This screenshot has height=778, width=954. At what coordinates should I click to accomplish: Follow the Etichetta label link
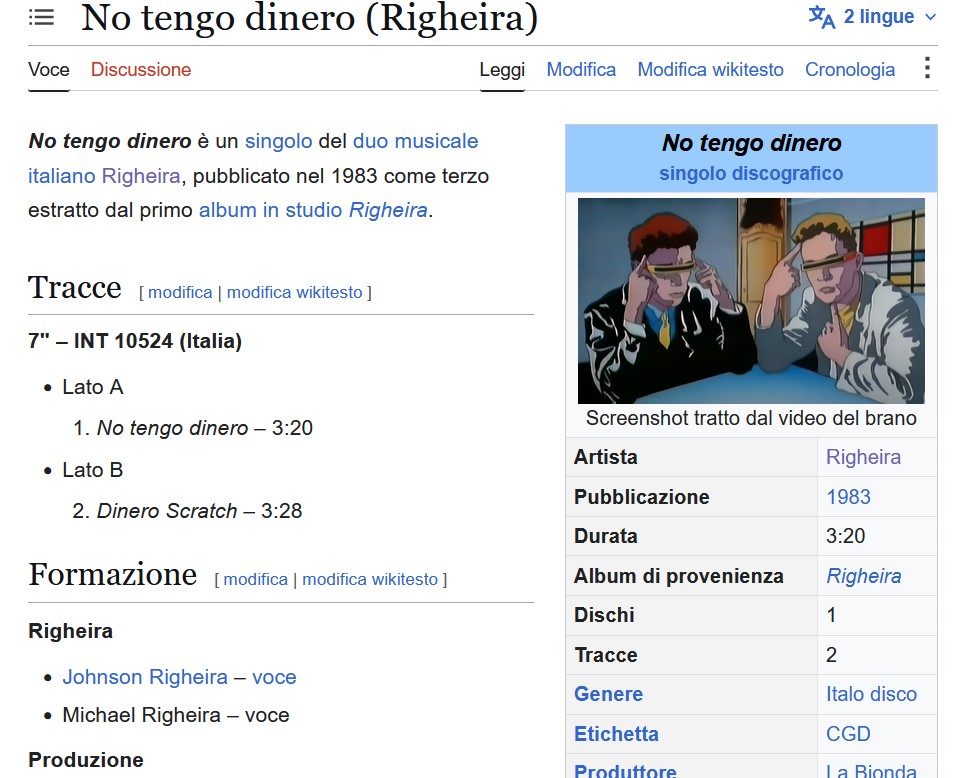pyautogui.click(x=616, y=734)
